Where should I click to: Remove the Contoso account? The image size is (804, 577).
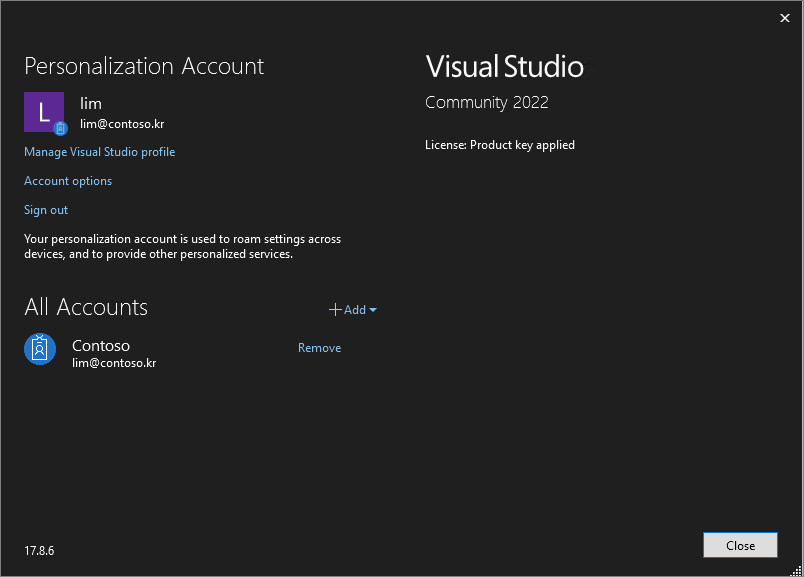tap(319, 348)
